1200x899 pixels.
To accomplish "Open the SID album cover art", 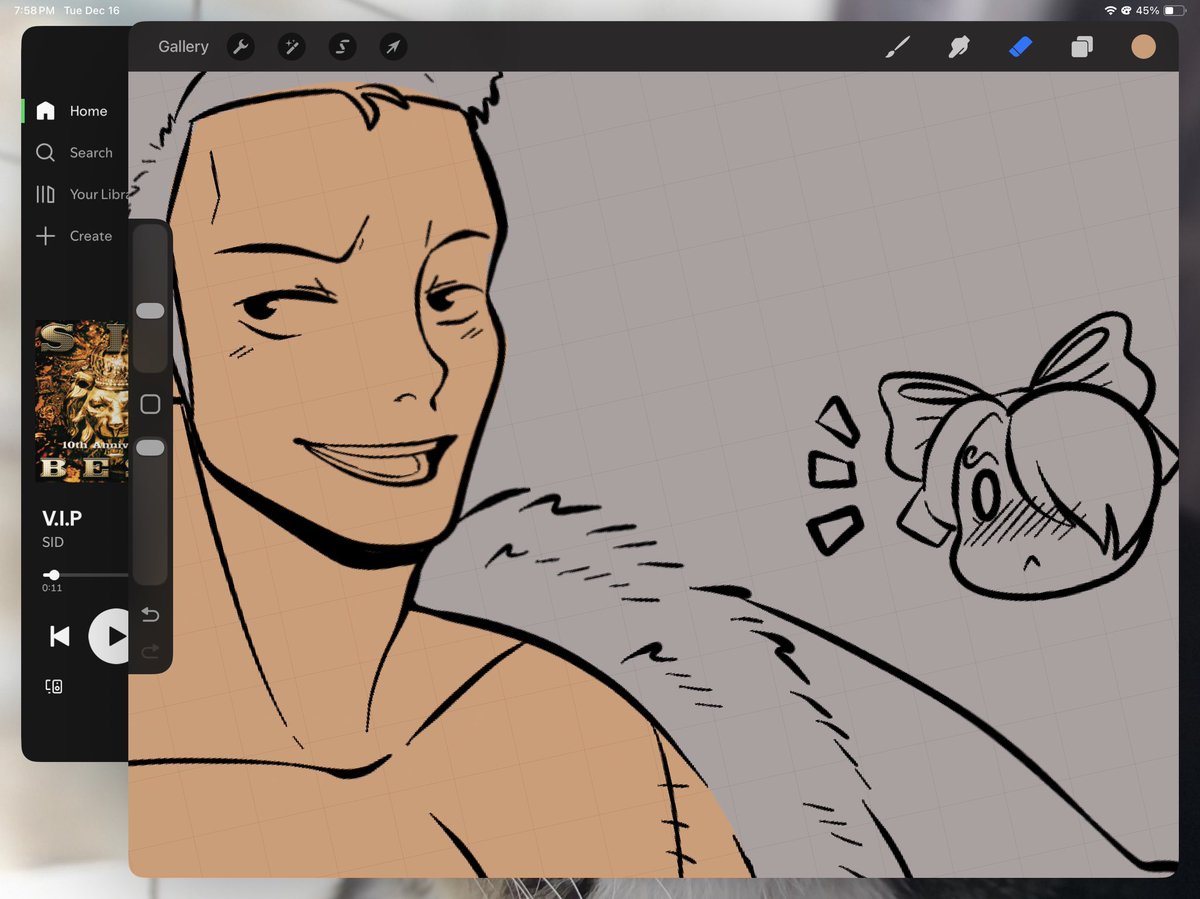I will coord(82,401).
